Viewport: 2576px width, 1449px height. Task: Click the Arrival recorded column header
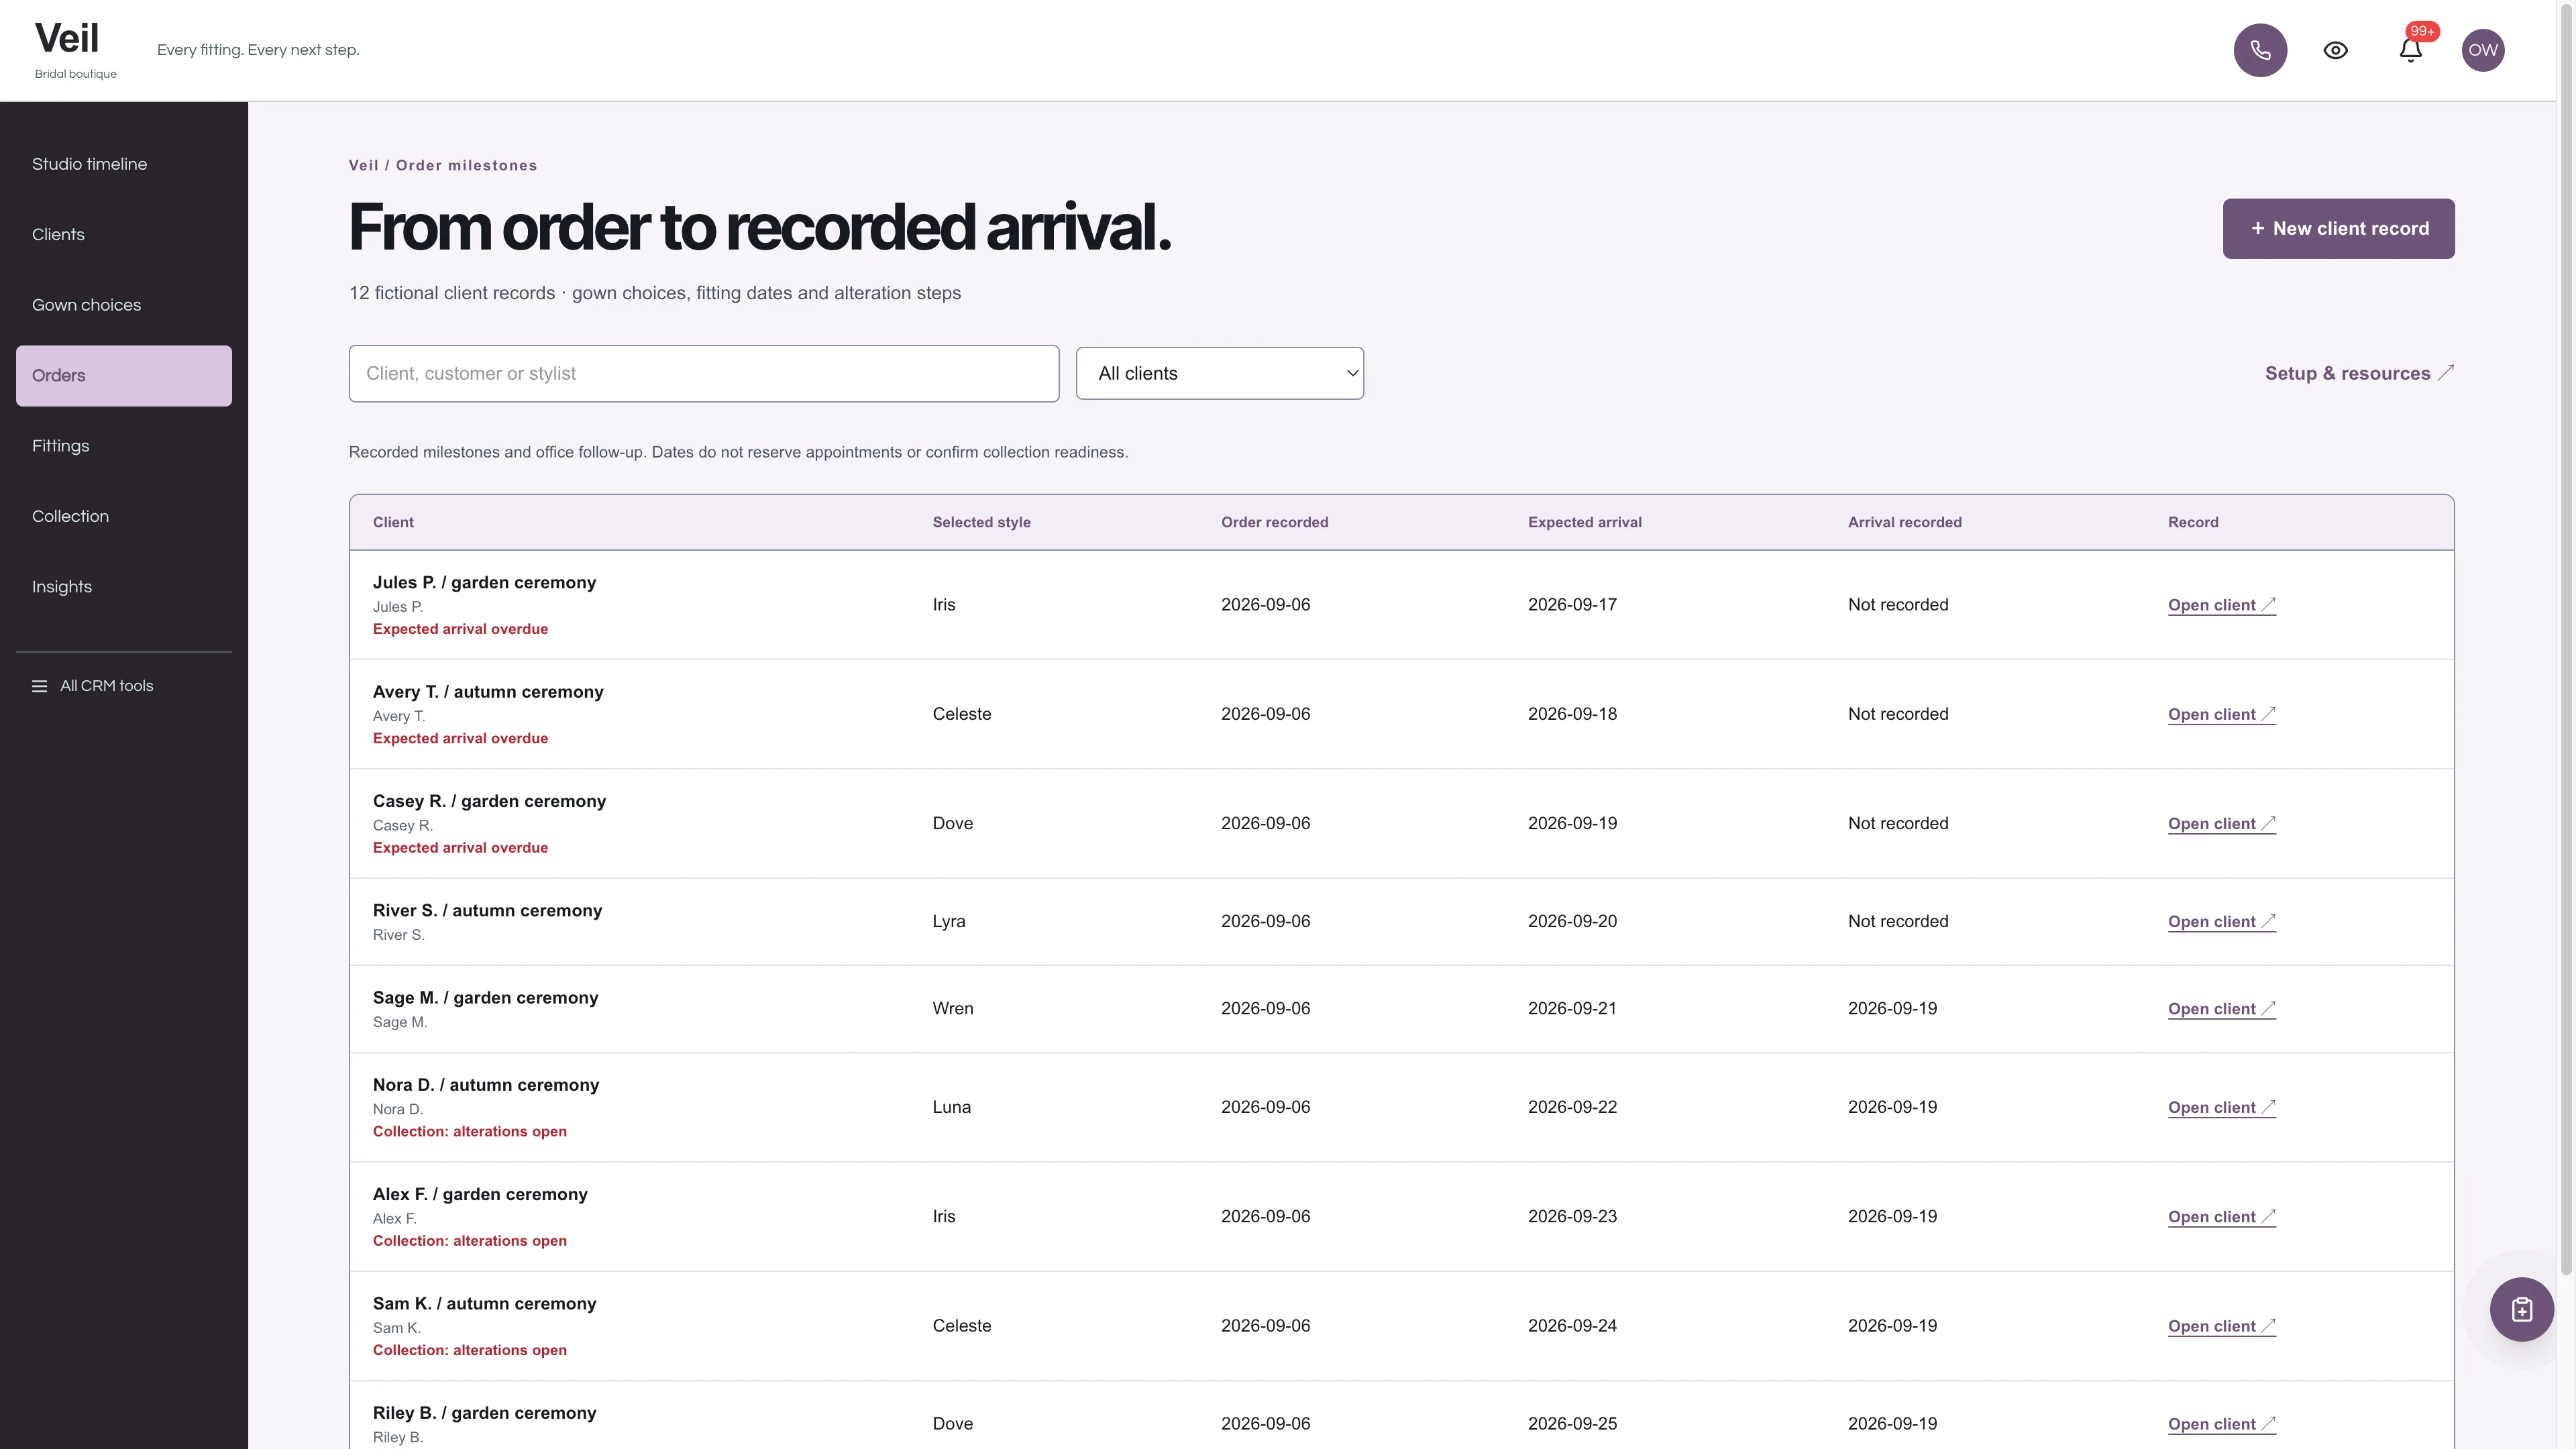coord(1904,522)
